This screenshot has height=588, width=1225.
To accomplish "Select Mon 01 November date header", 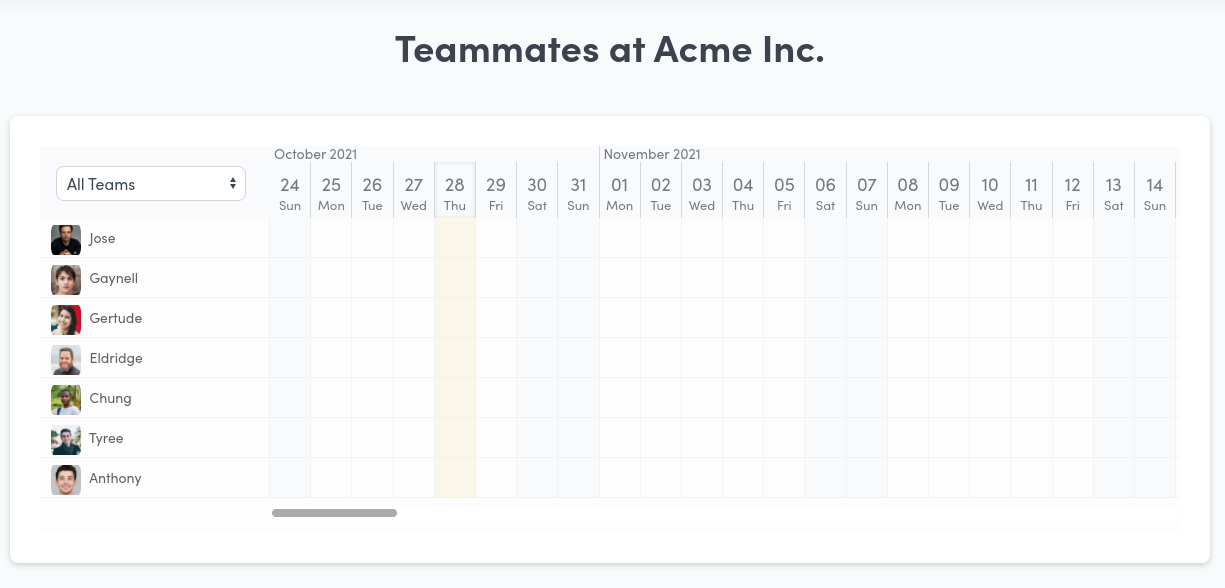I will [x=620, y=193].
